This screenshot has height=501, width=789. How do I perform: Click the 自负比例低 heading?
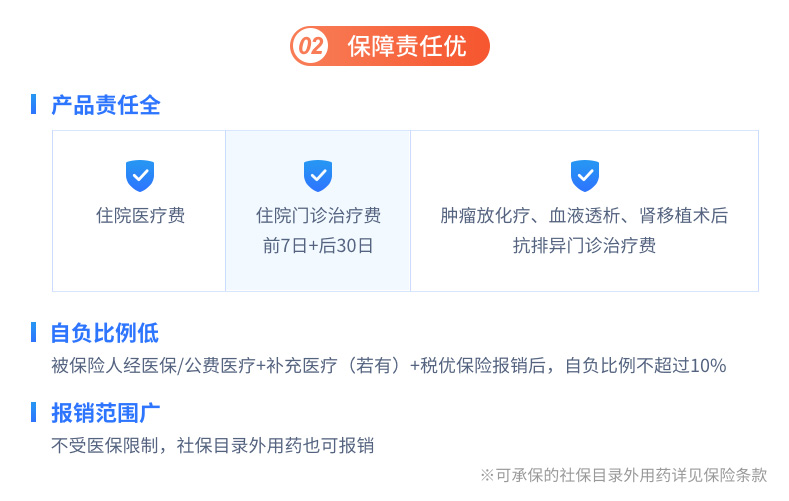point(105,333)
